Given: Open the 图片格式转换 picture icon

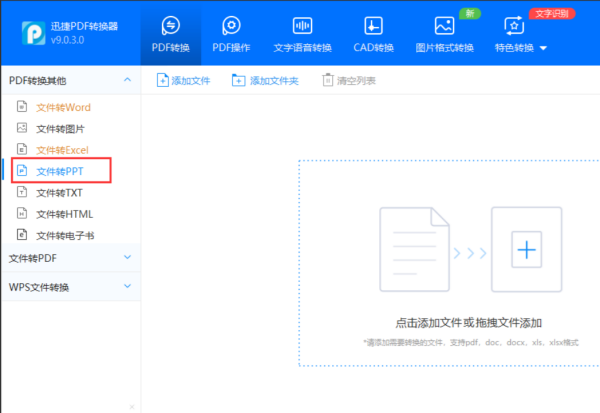Looking at the screenshot, I should (444, 26).
